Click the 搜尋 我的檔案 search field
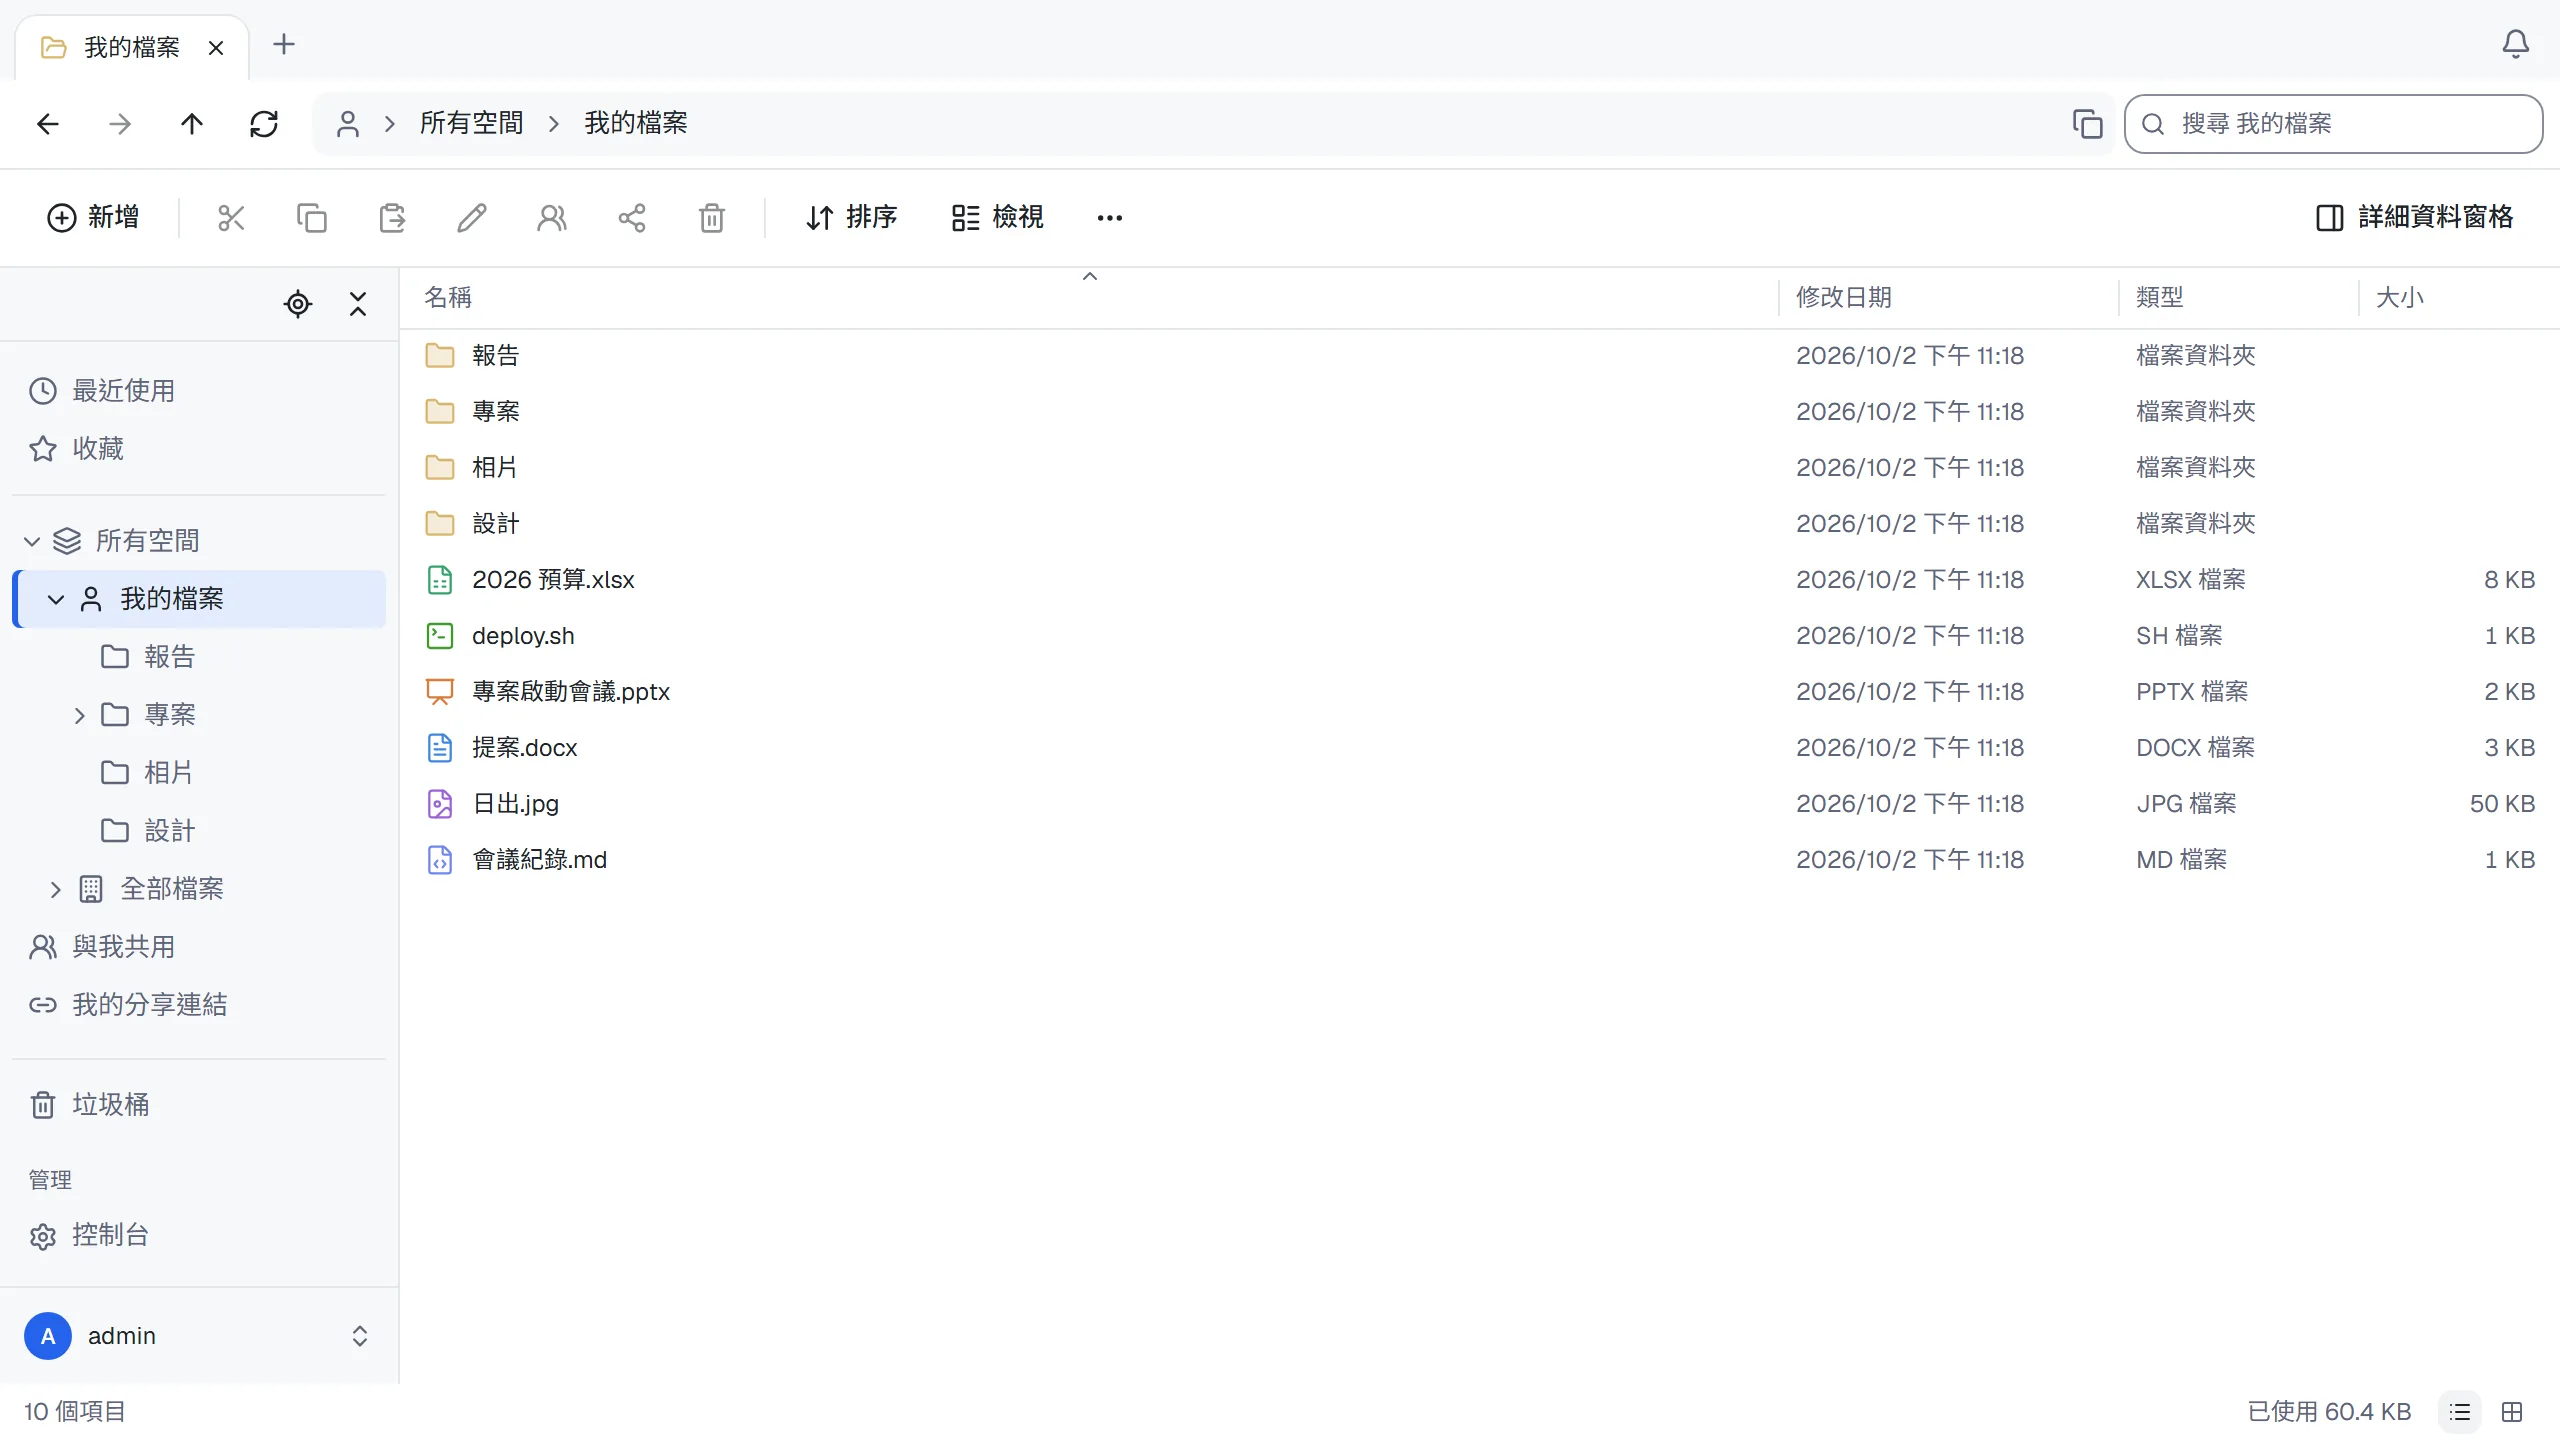2560x1440 pixels. pos(2334,124)
